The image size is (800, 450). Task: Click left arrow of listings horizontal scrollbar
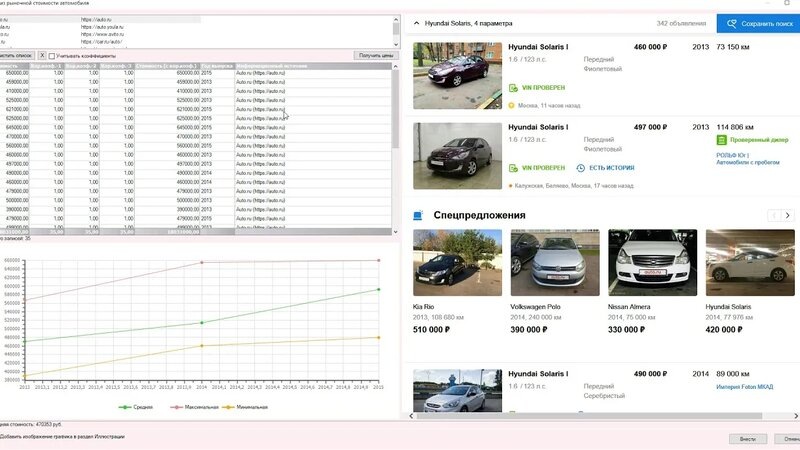(x=412, y=416)
